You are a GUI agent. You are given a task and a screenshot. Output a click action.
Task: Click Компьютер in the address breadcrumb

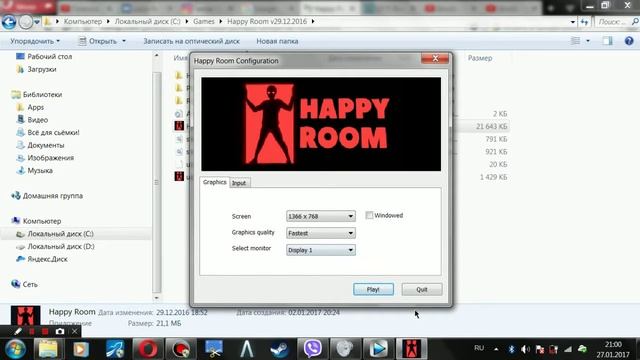pyautogui.click(x=82, y=22)
